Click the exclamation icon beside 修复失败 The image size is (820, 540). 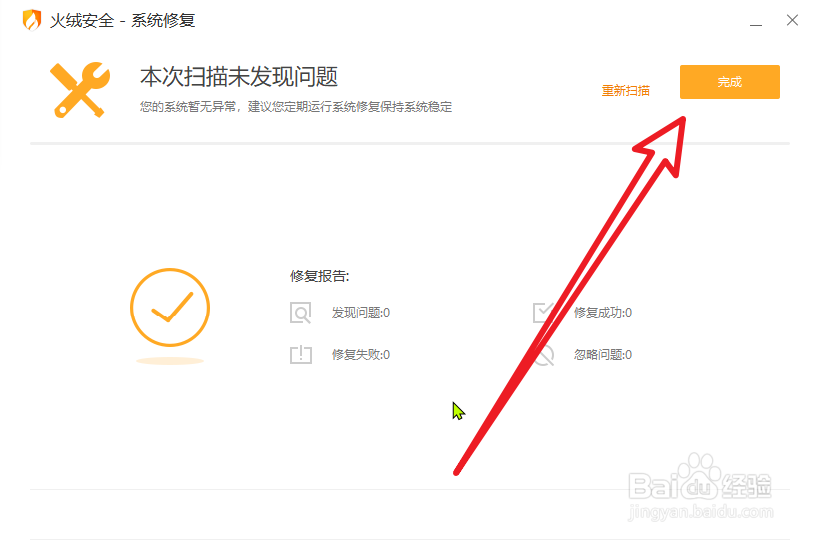(301, 354)
